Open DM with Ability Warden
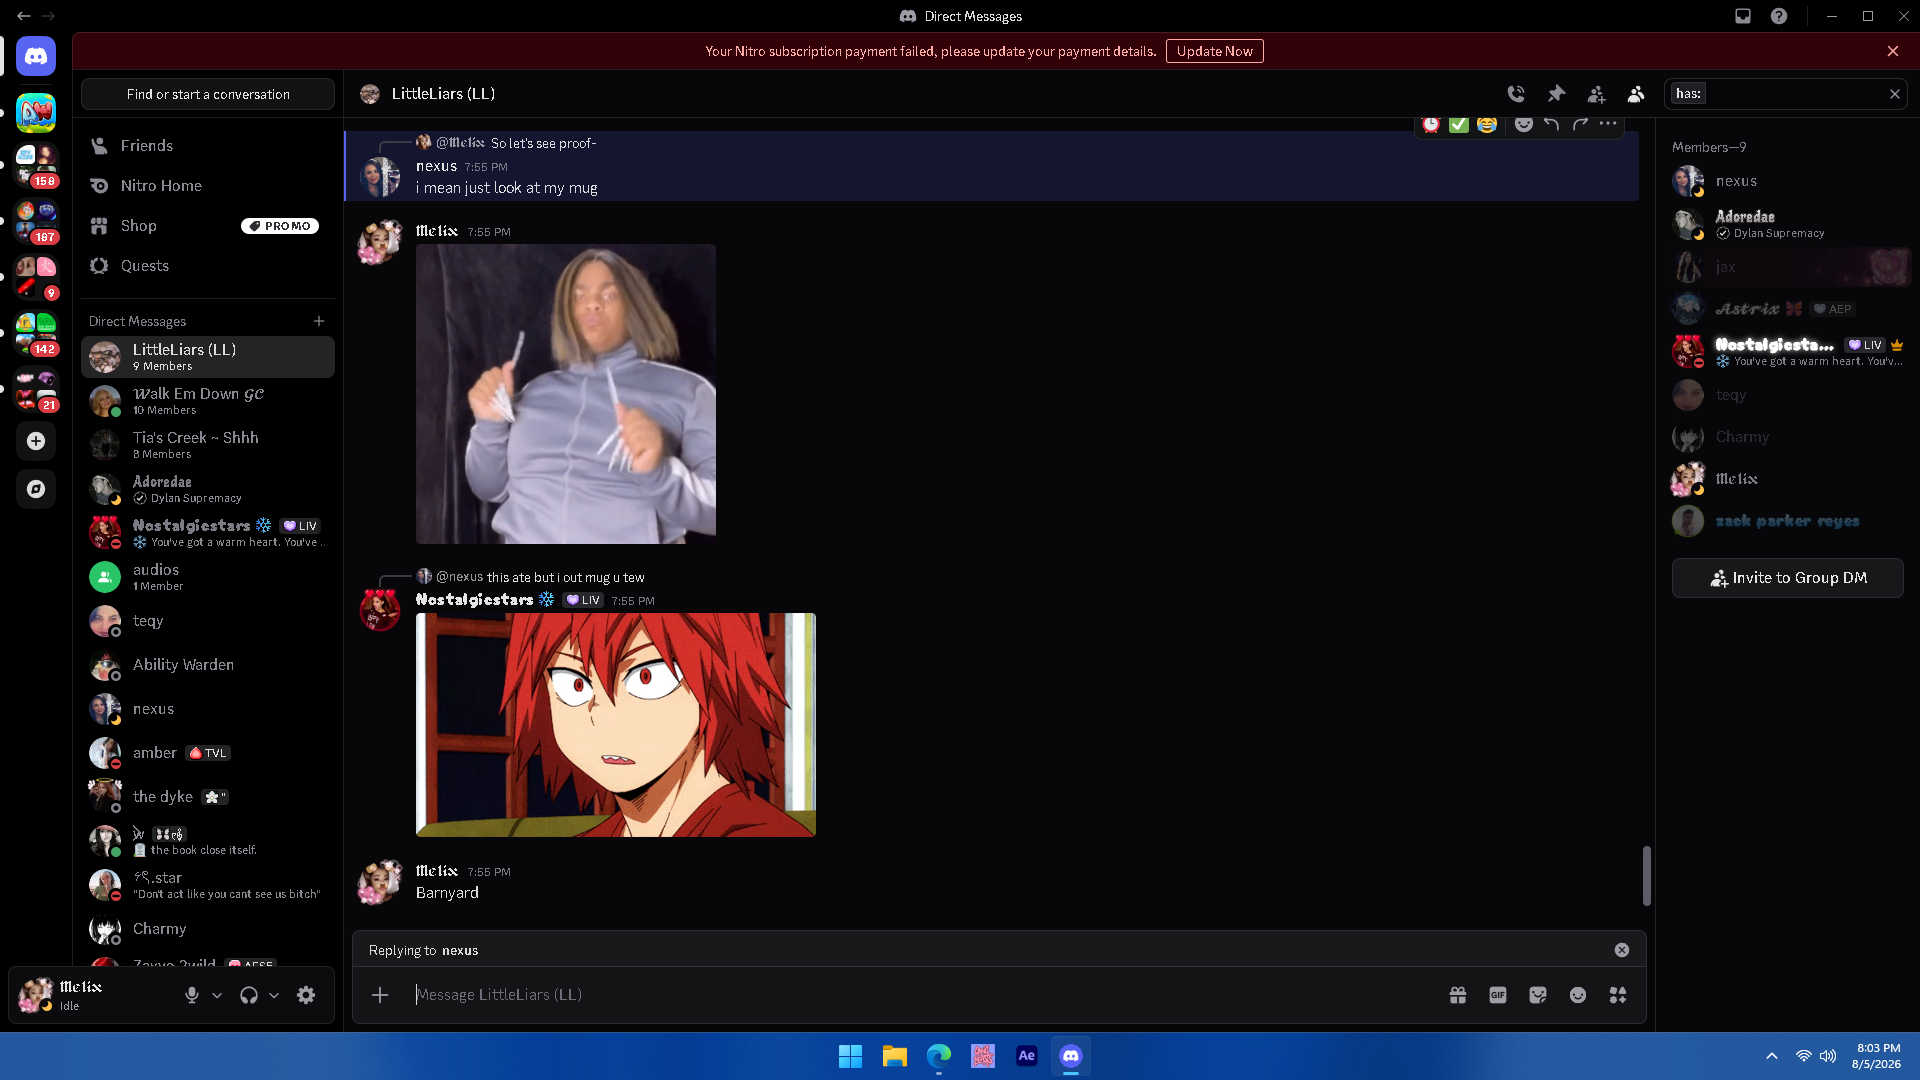Screen dimensions: 1920x1080 click(208, 665)
